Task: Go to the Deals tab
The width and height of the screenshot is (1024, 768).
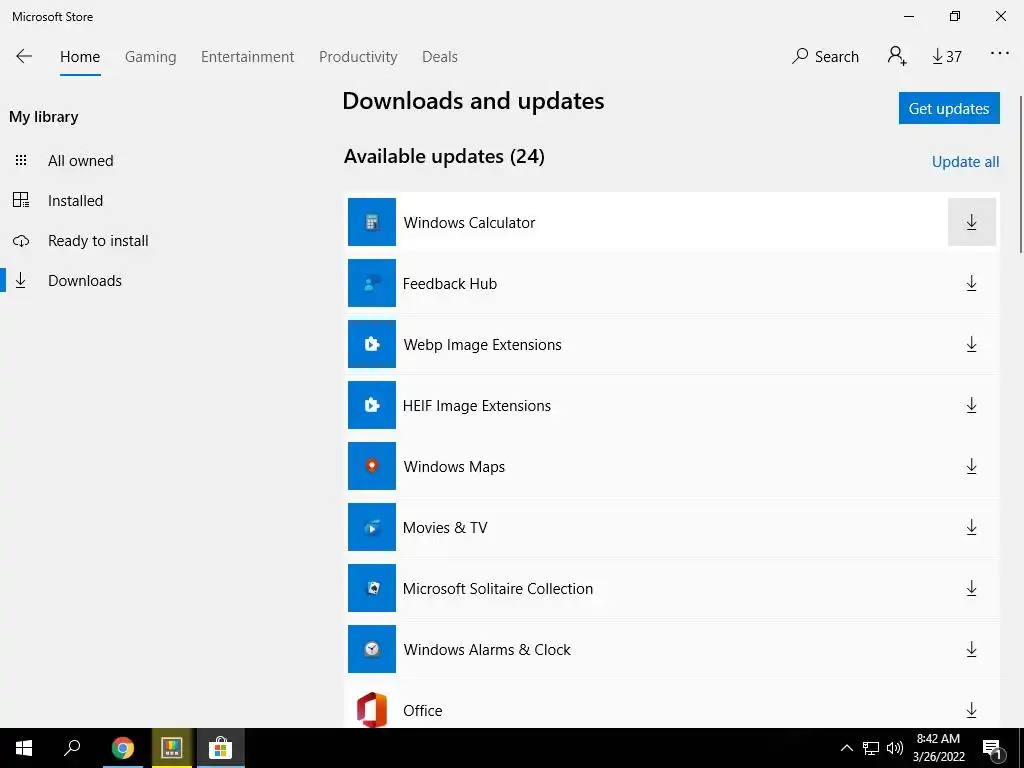Action: pos(440,57)
